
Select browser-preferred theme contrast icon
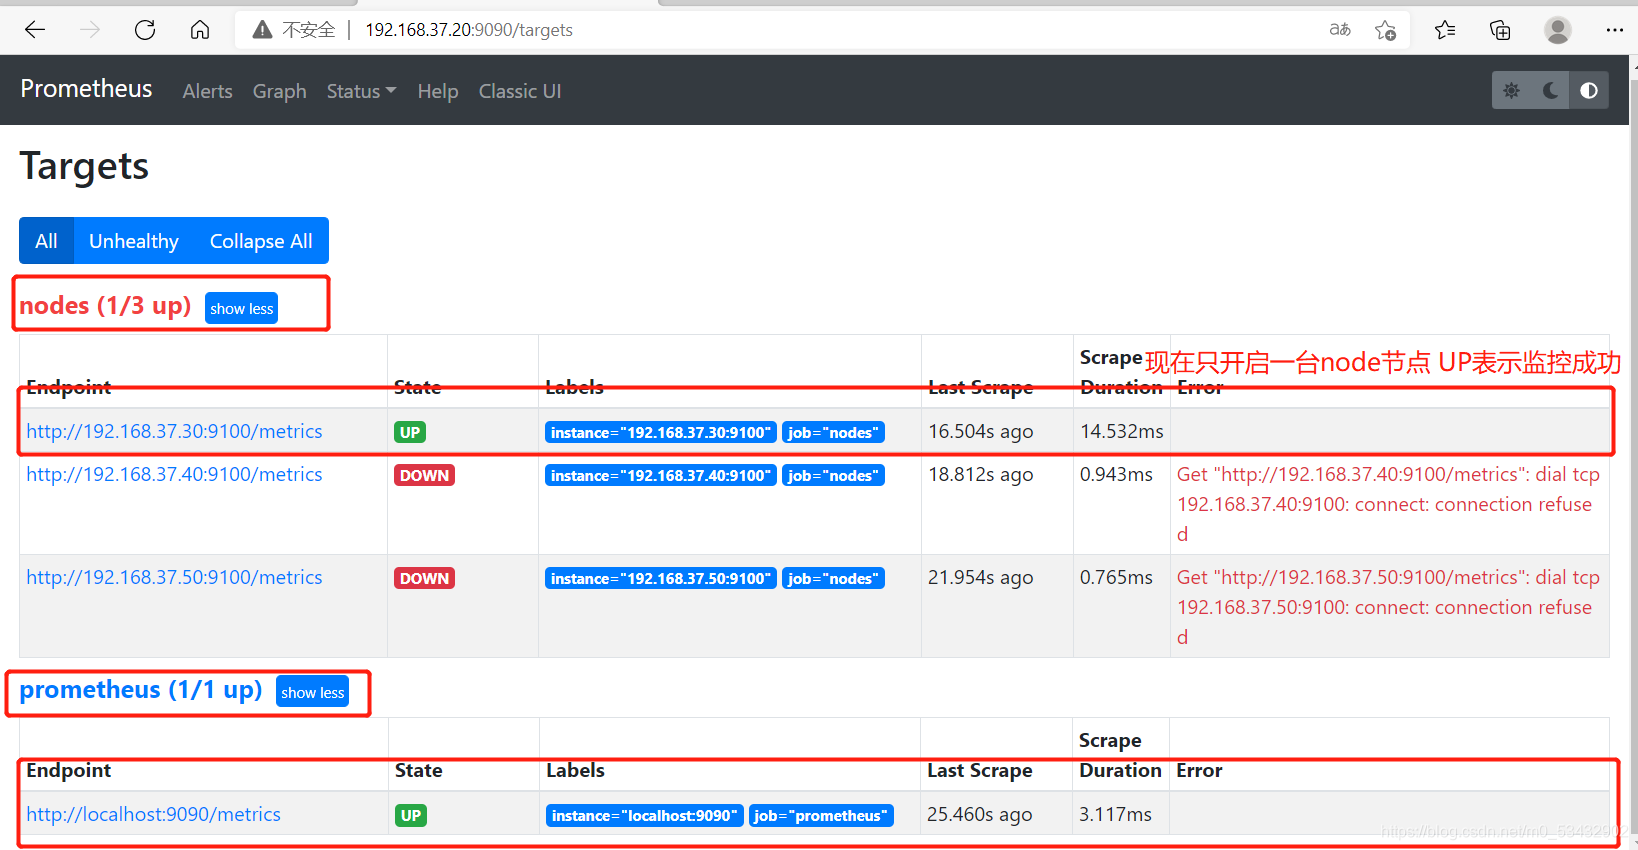click(1589, 90)
